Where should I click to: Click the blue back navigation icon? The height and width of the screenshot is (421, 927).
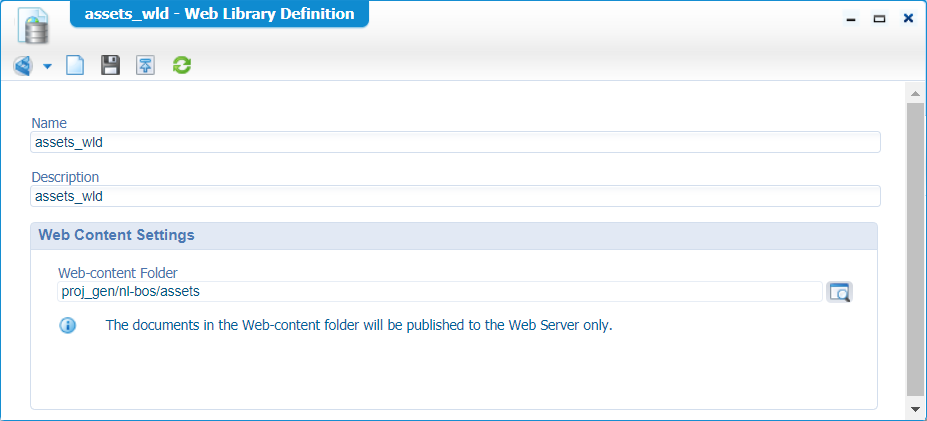23,66
